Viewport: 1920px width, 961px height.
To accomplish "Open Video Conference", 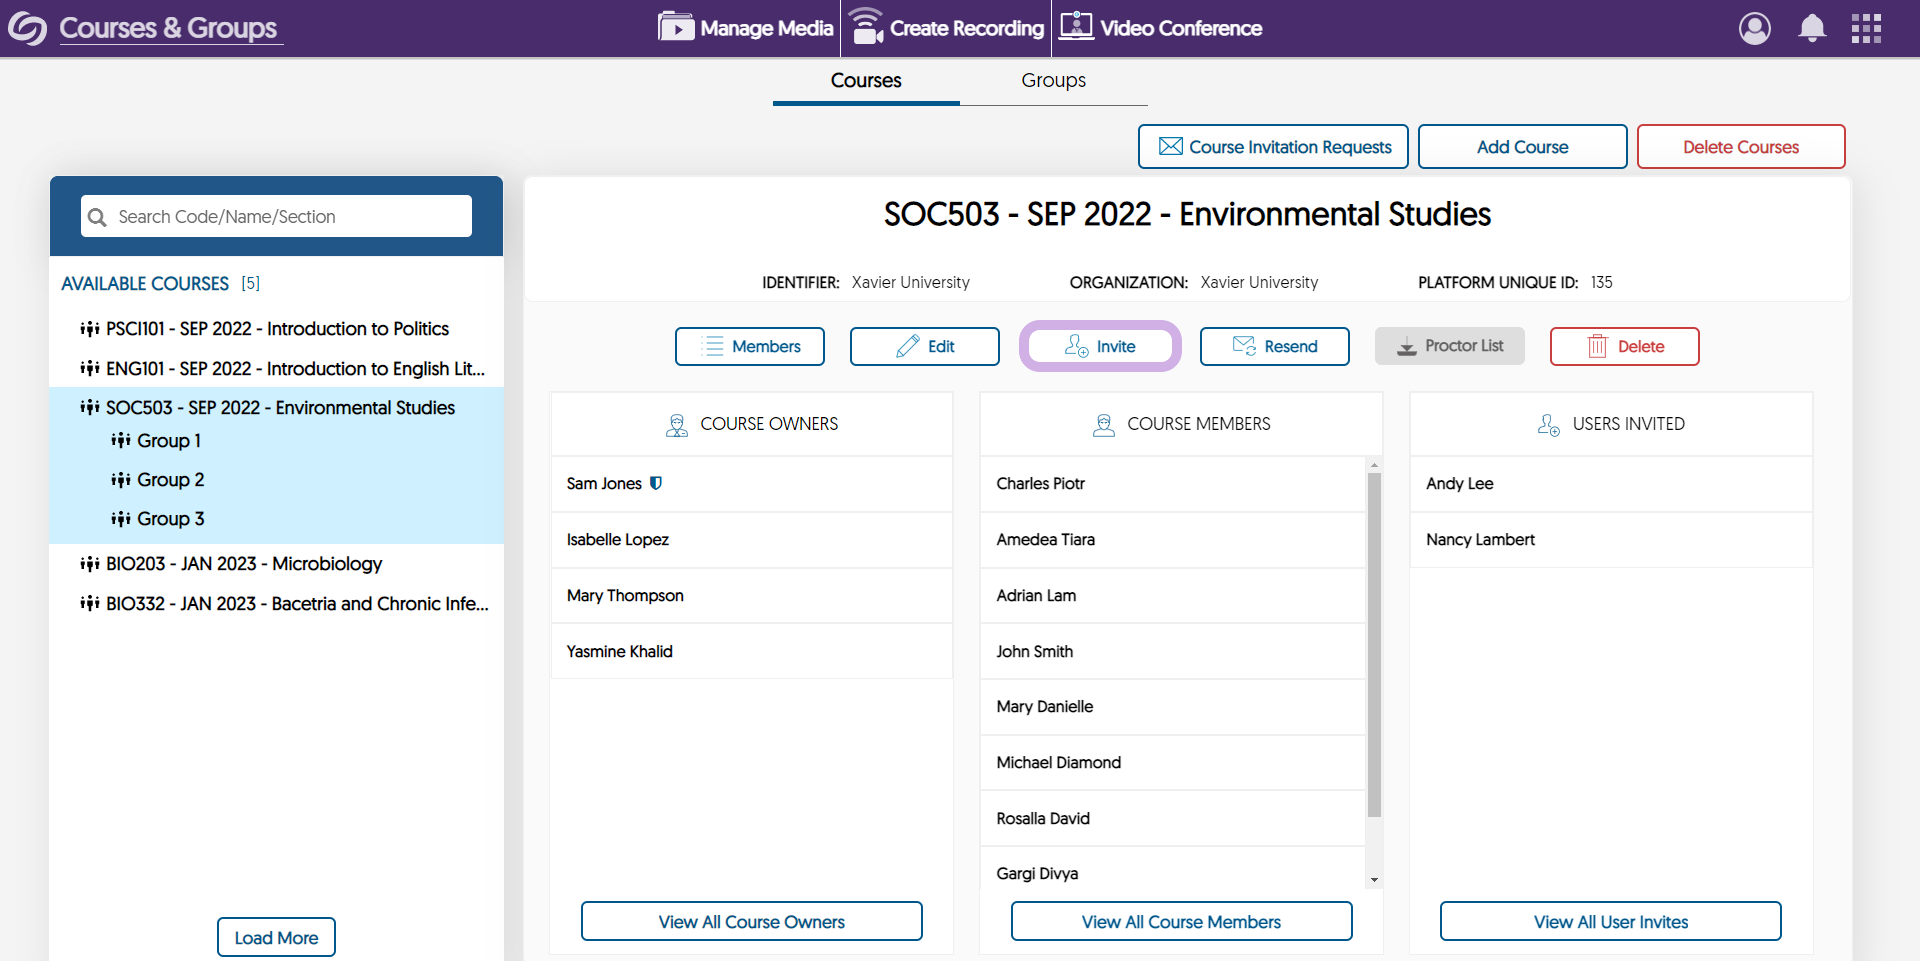I will click(x=1161, y=28).
